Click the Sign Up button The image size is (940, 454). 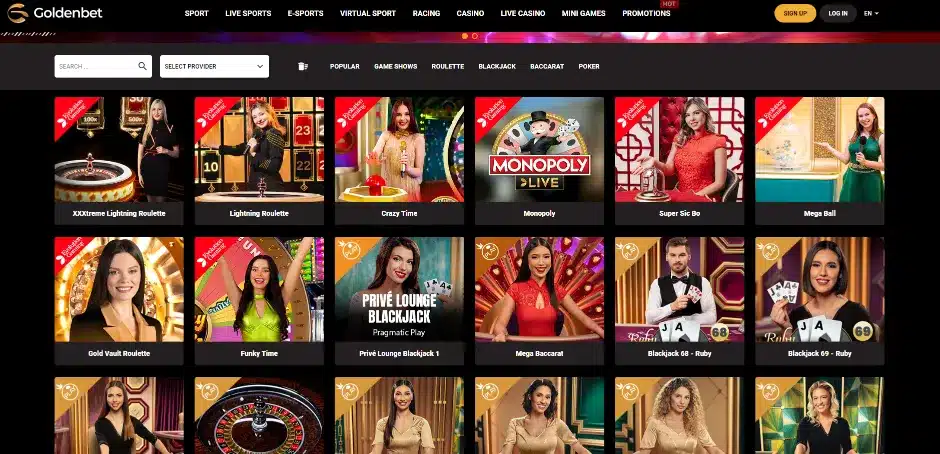[795, 13]
